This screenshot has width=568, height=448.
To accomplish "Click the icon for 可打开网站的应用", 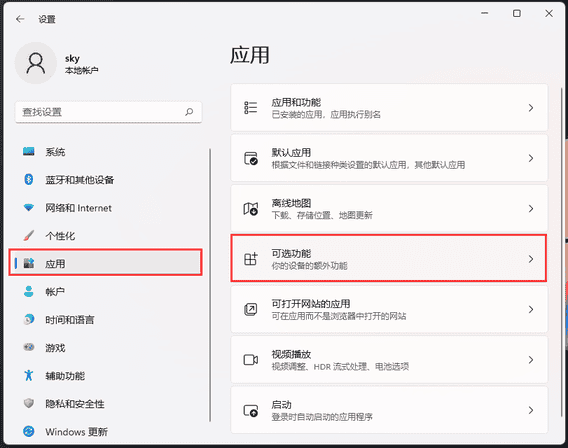I will pyautogui.click(x=251, y=309).
